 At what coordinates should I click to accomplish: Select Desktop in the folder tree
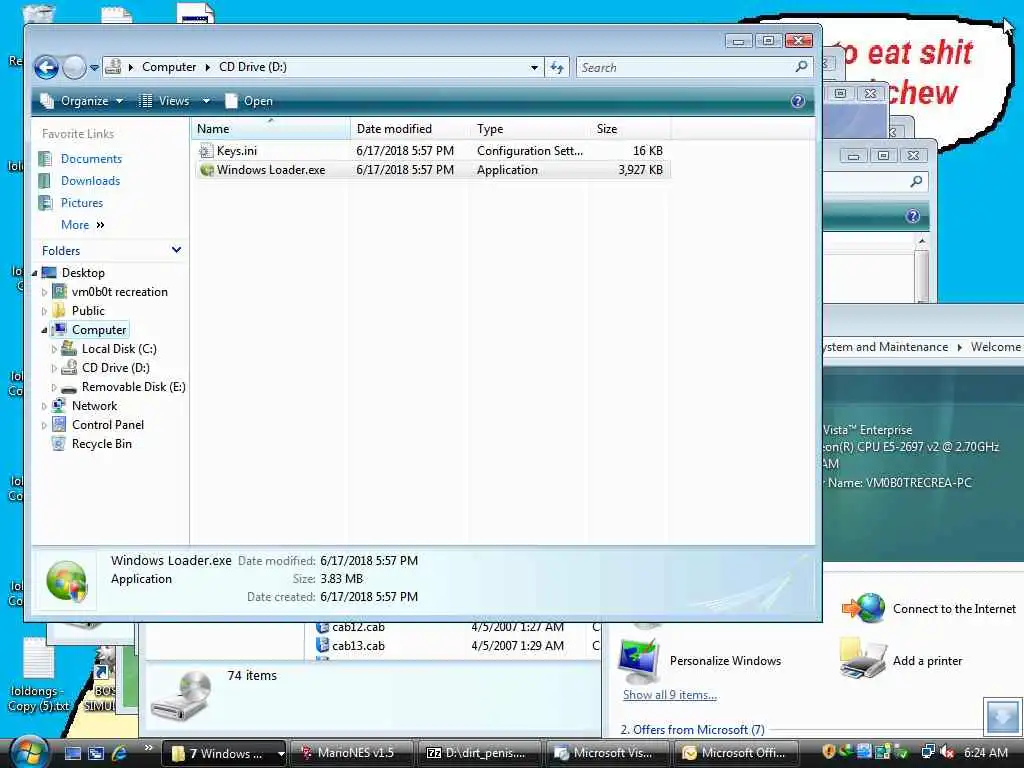pyautogui.click(x=83, y=273)
